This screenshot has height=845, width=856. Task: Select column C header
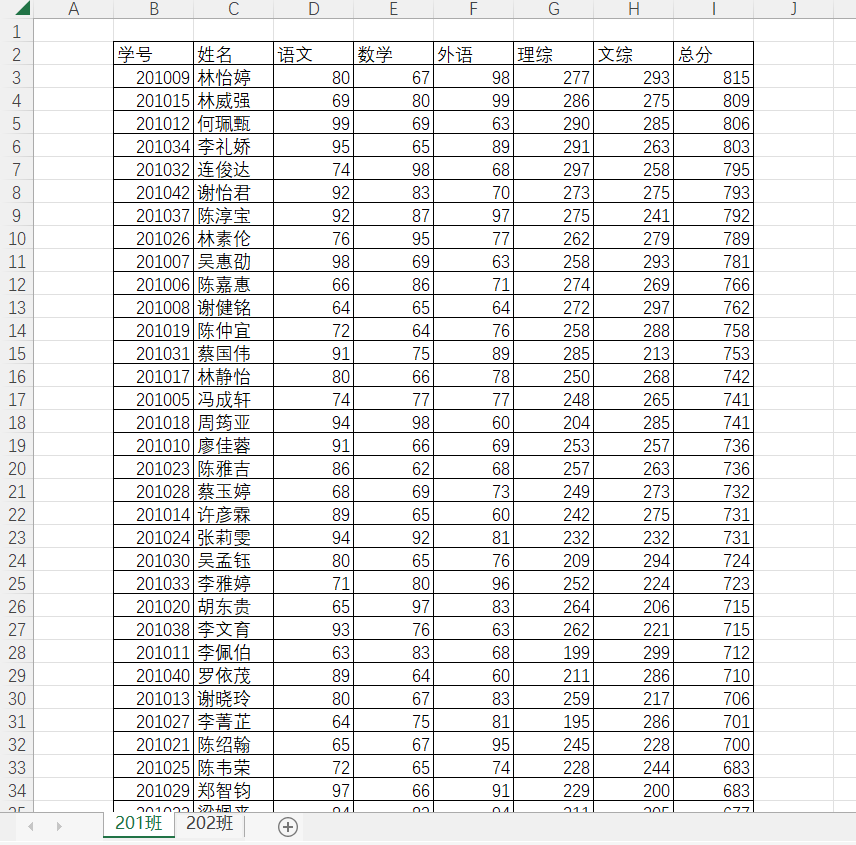click(233, 9)
